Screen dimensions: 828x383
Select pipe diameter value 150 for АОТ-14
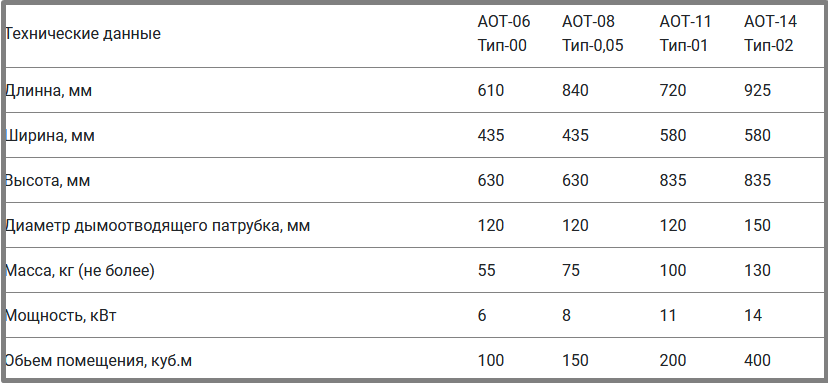[757, 226]
